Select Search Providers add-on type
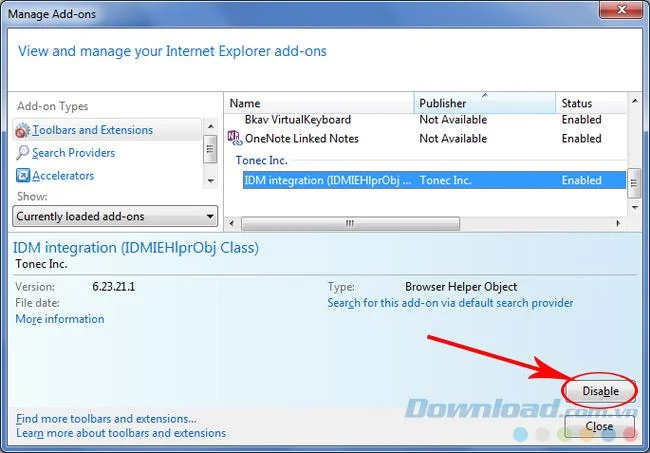 [73, 153]
